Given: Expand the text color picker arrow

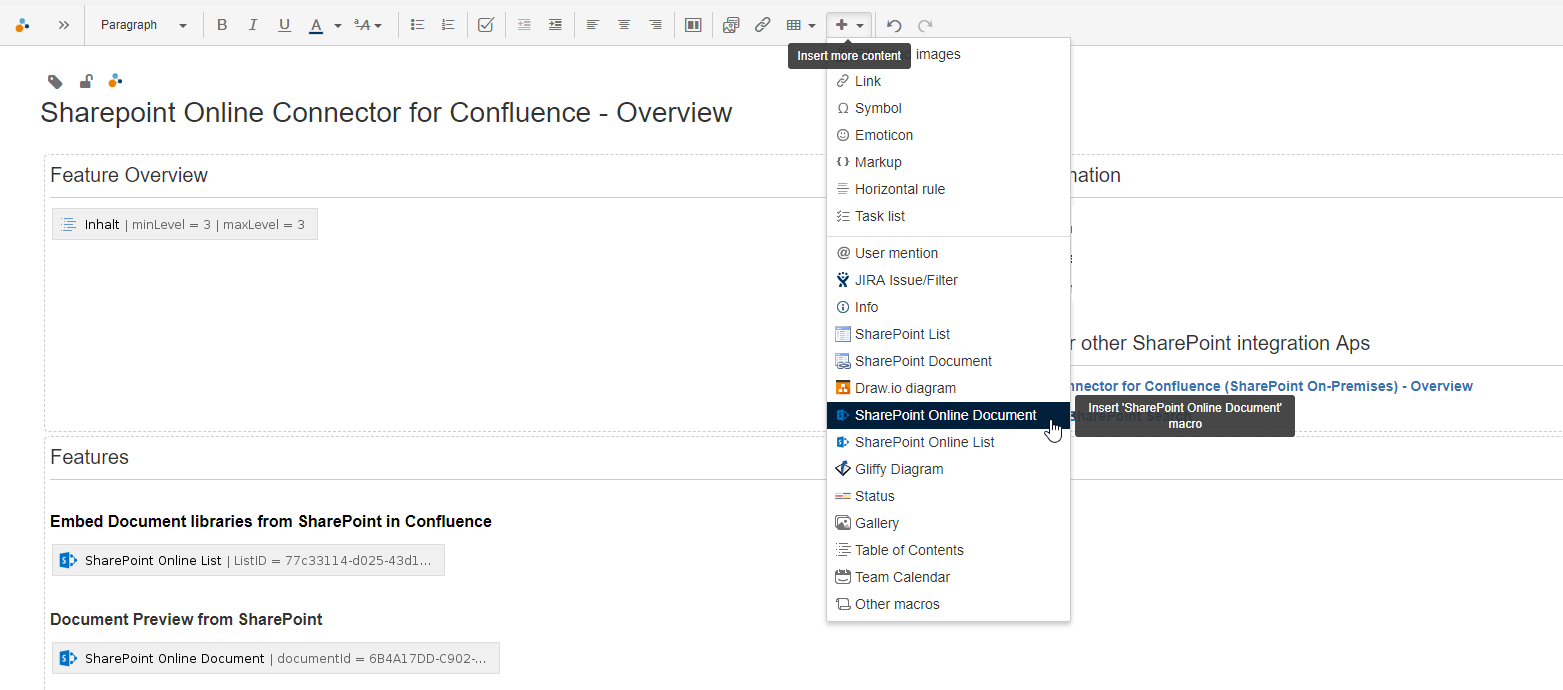Looking at the screenshot, I should (x=338, y=26).
